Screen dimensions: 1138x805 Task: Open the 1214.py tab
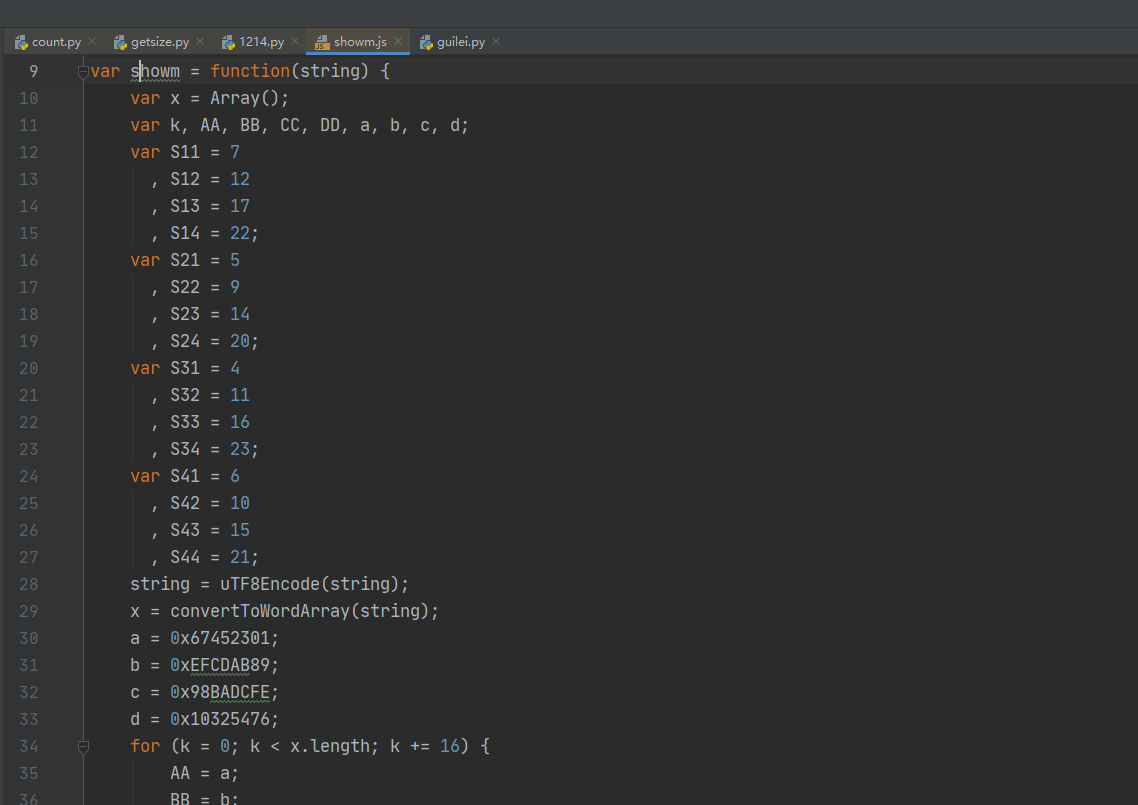261,42
